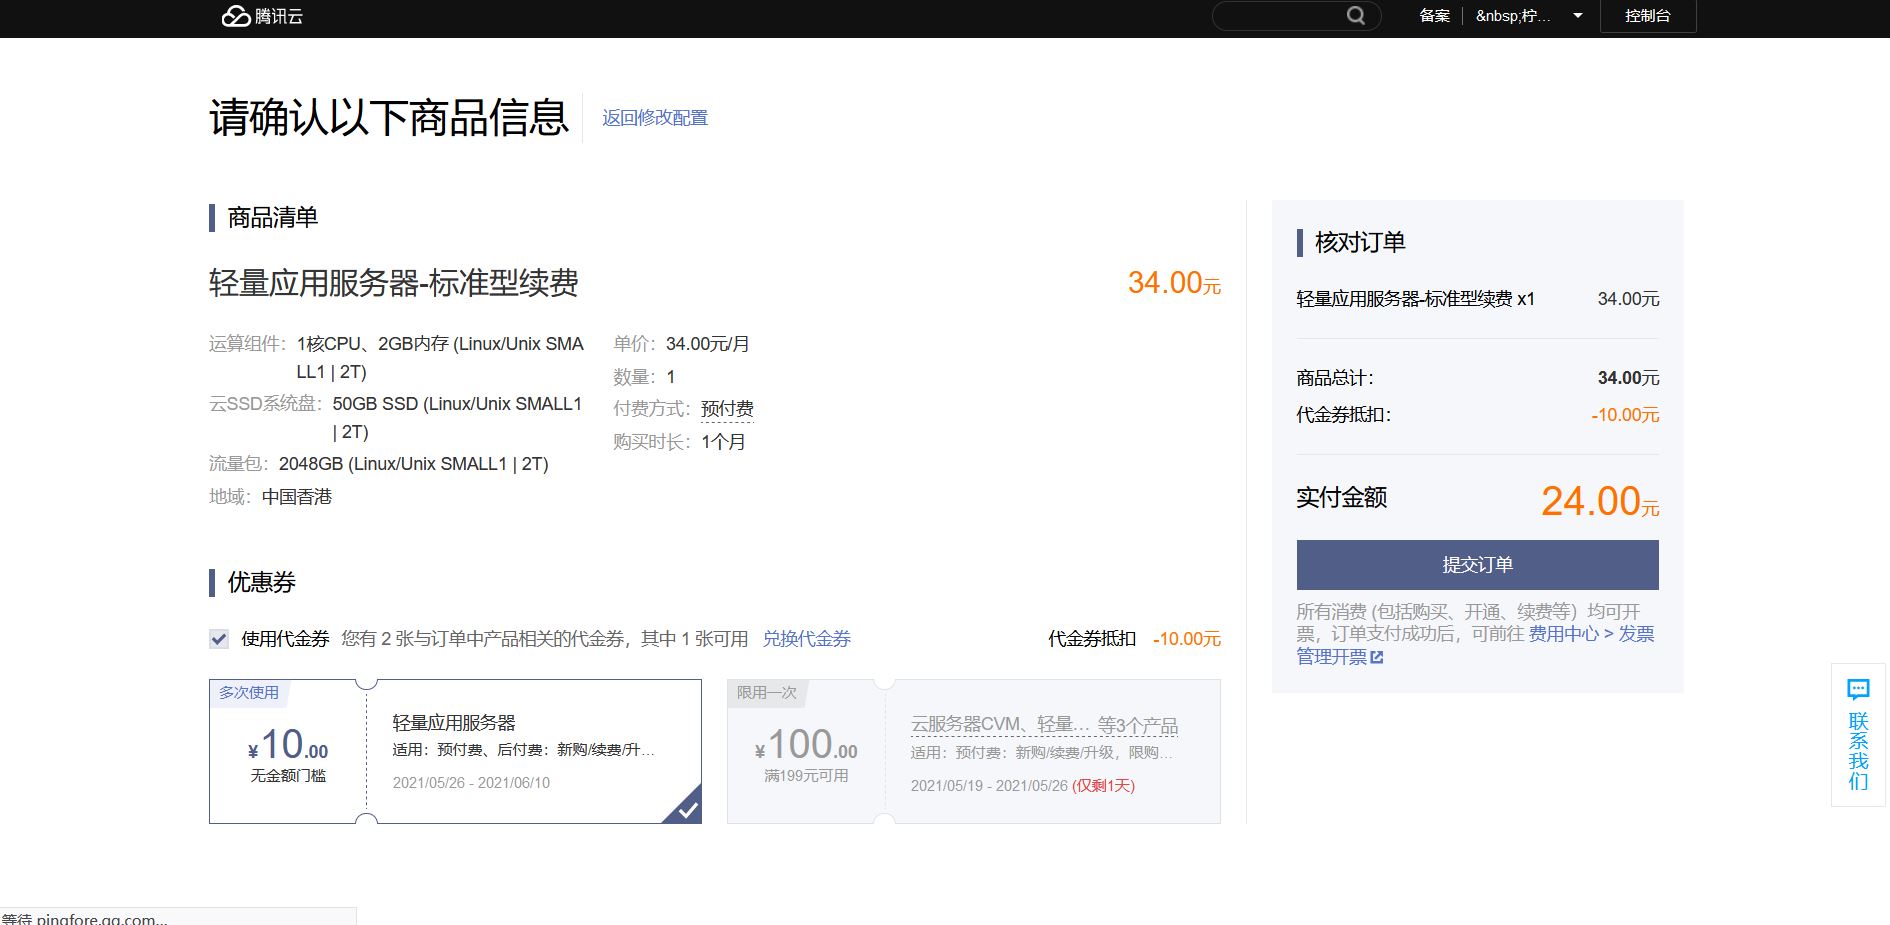Open 控制台 console in the top bar
1890x925 pixels.
1647,16
